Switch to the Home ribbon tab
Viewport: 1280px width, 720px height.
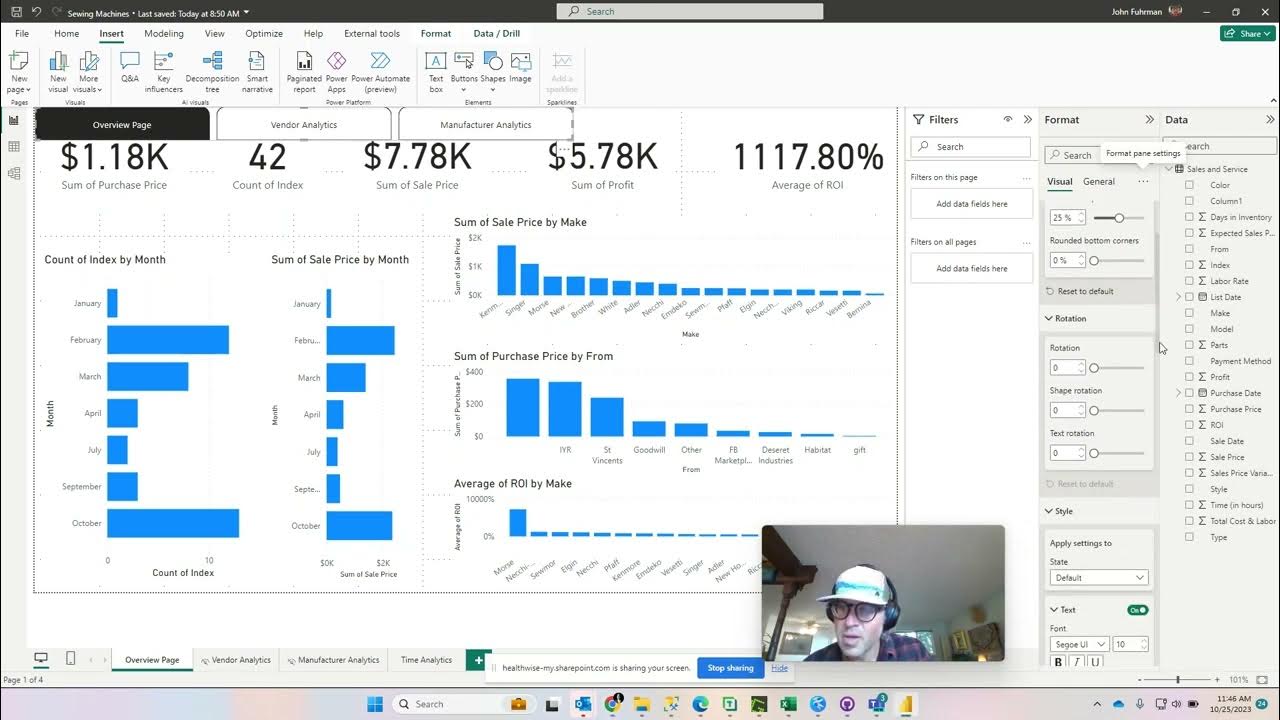point(66,33)
